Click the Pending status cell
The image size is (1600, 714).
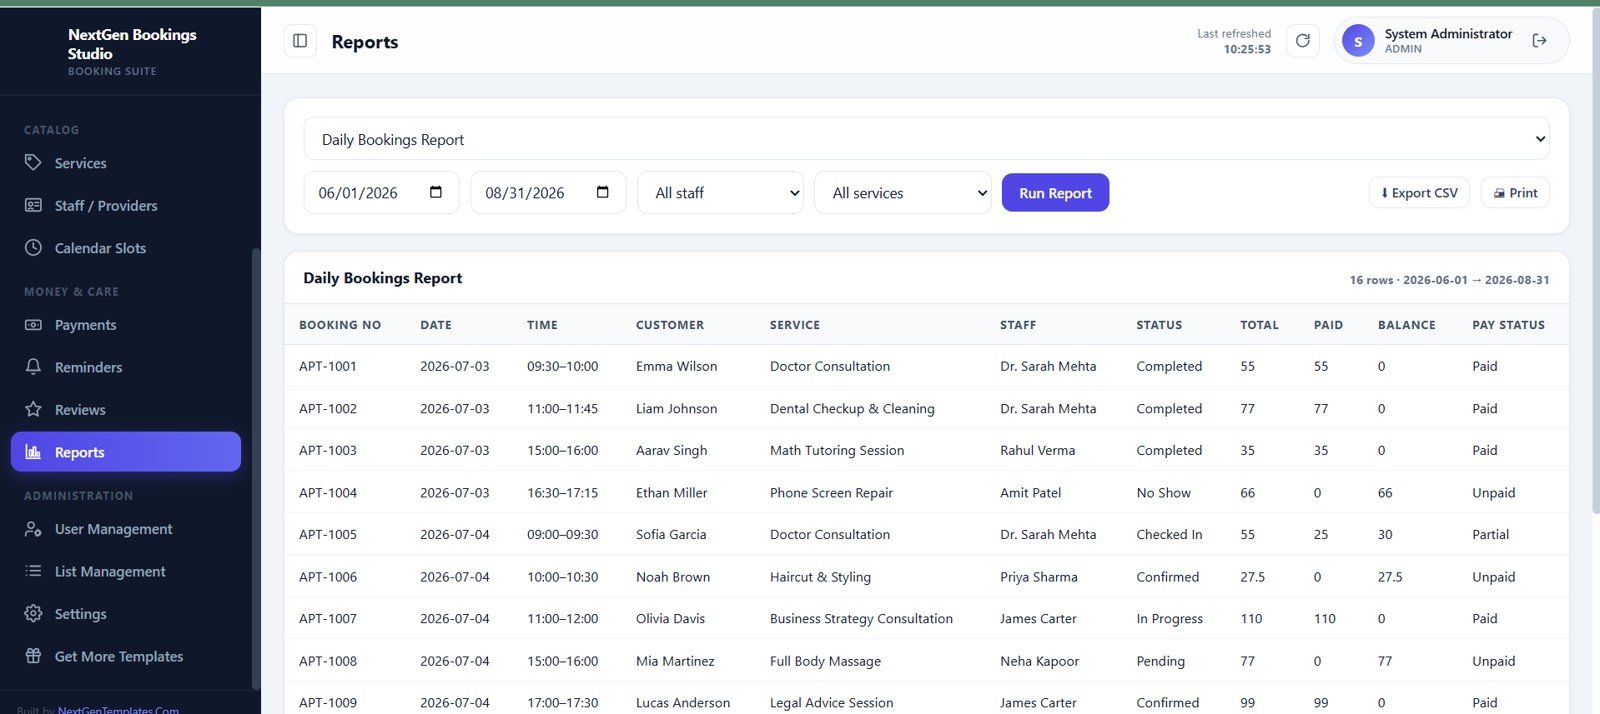(x=1160, y=661)
